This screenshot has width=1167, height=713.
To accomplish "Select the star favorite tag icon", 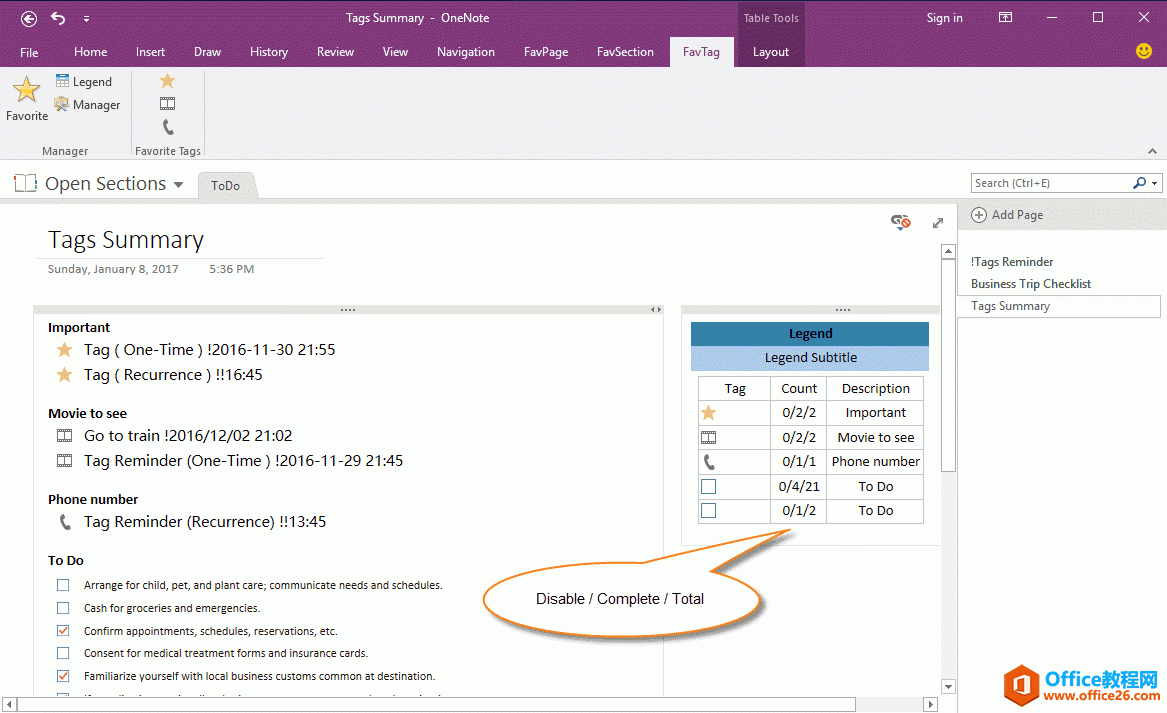I will [166, 79].
